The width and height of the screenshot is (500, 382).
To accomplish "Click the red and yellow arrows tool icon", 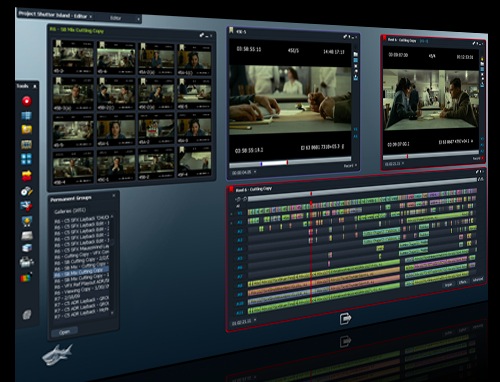I will point(27,175).
